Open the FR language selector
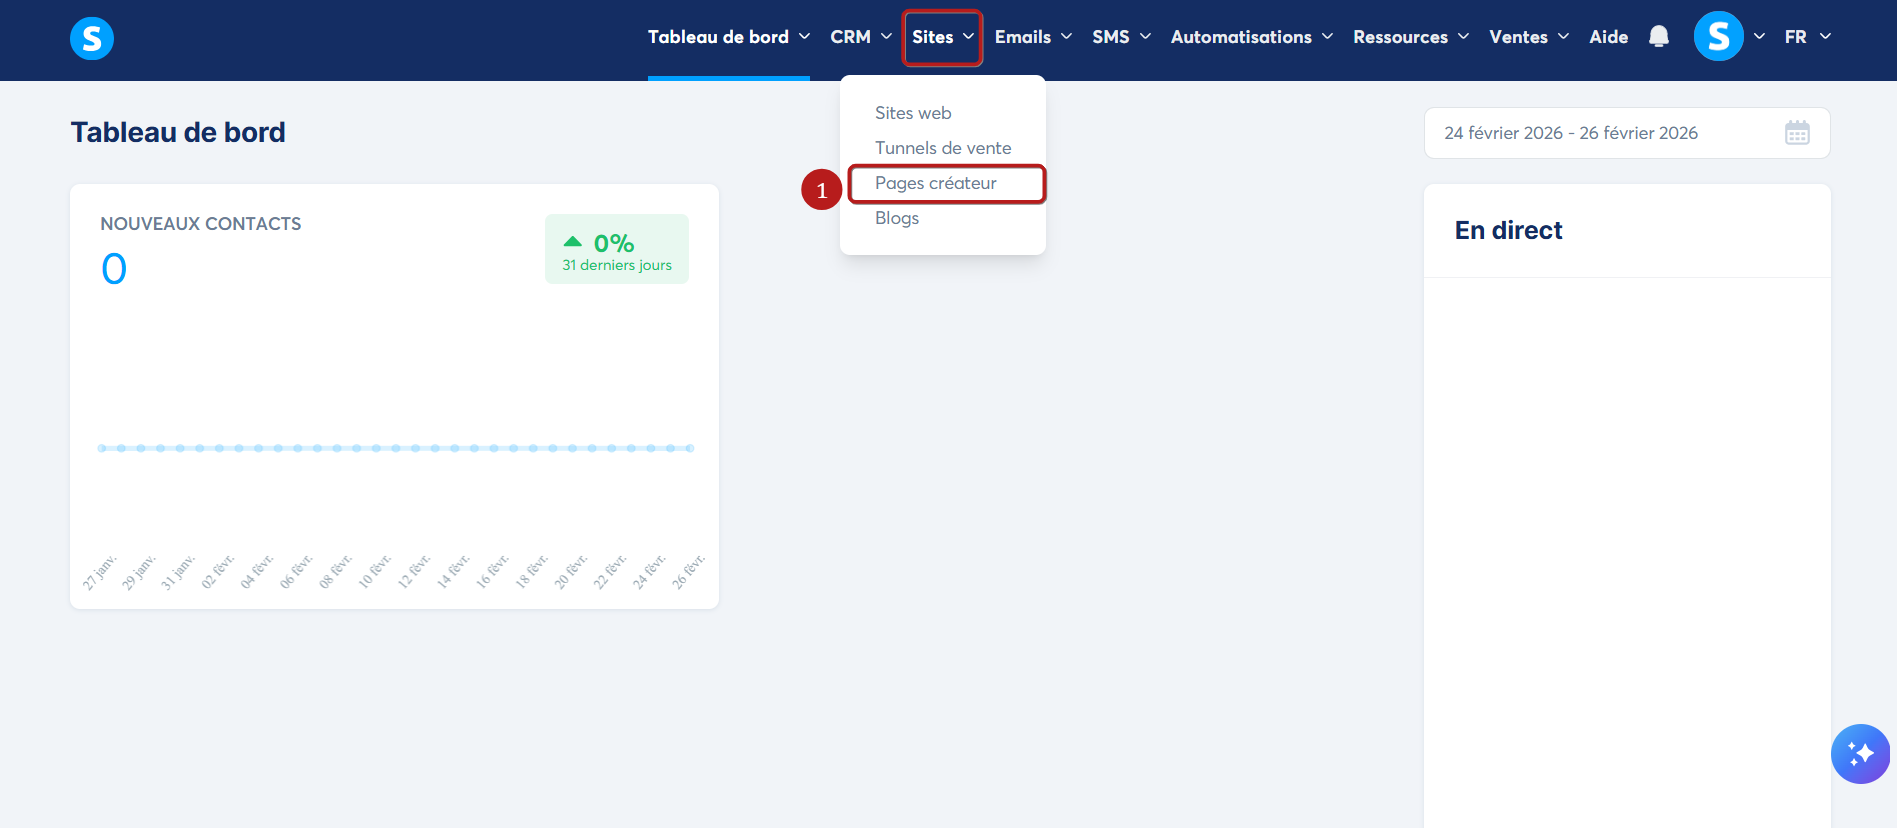This screenshot has width=1897, height=828. 1808,37
